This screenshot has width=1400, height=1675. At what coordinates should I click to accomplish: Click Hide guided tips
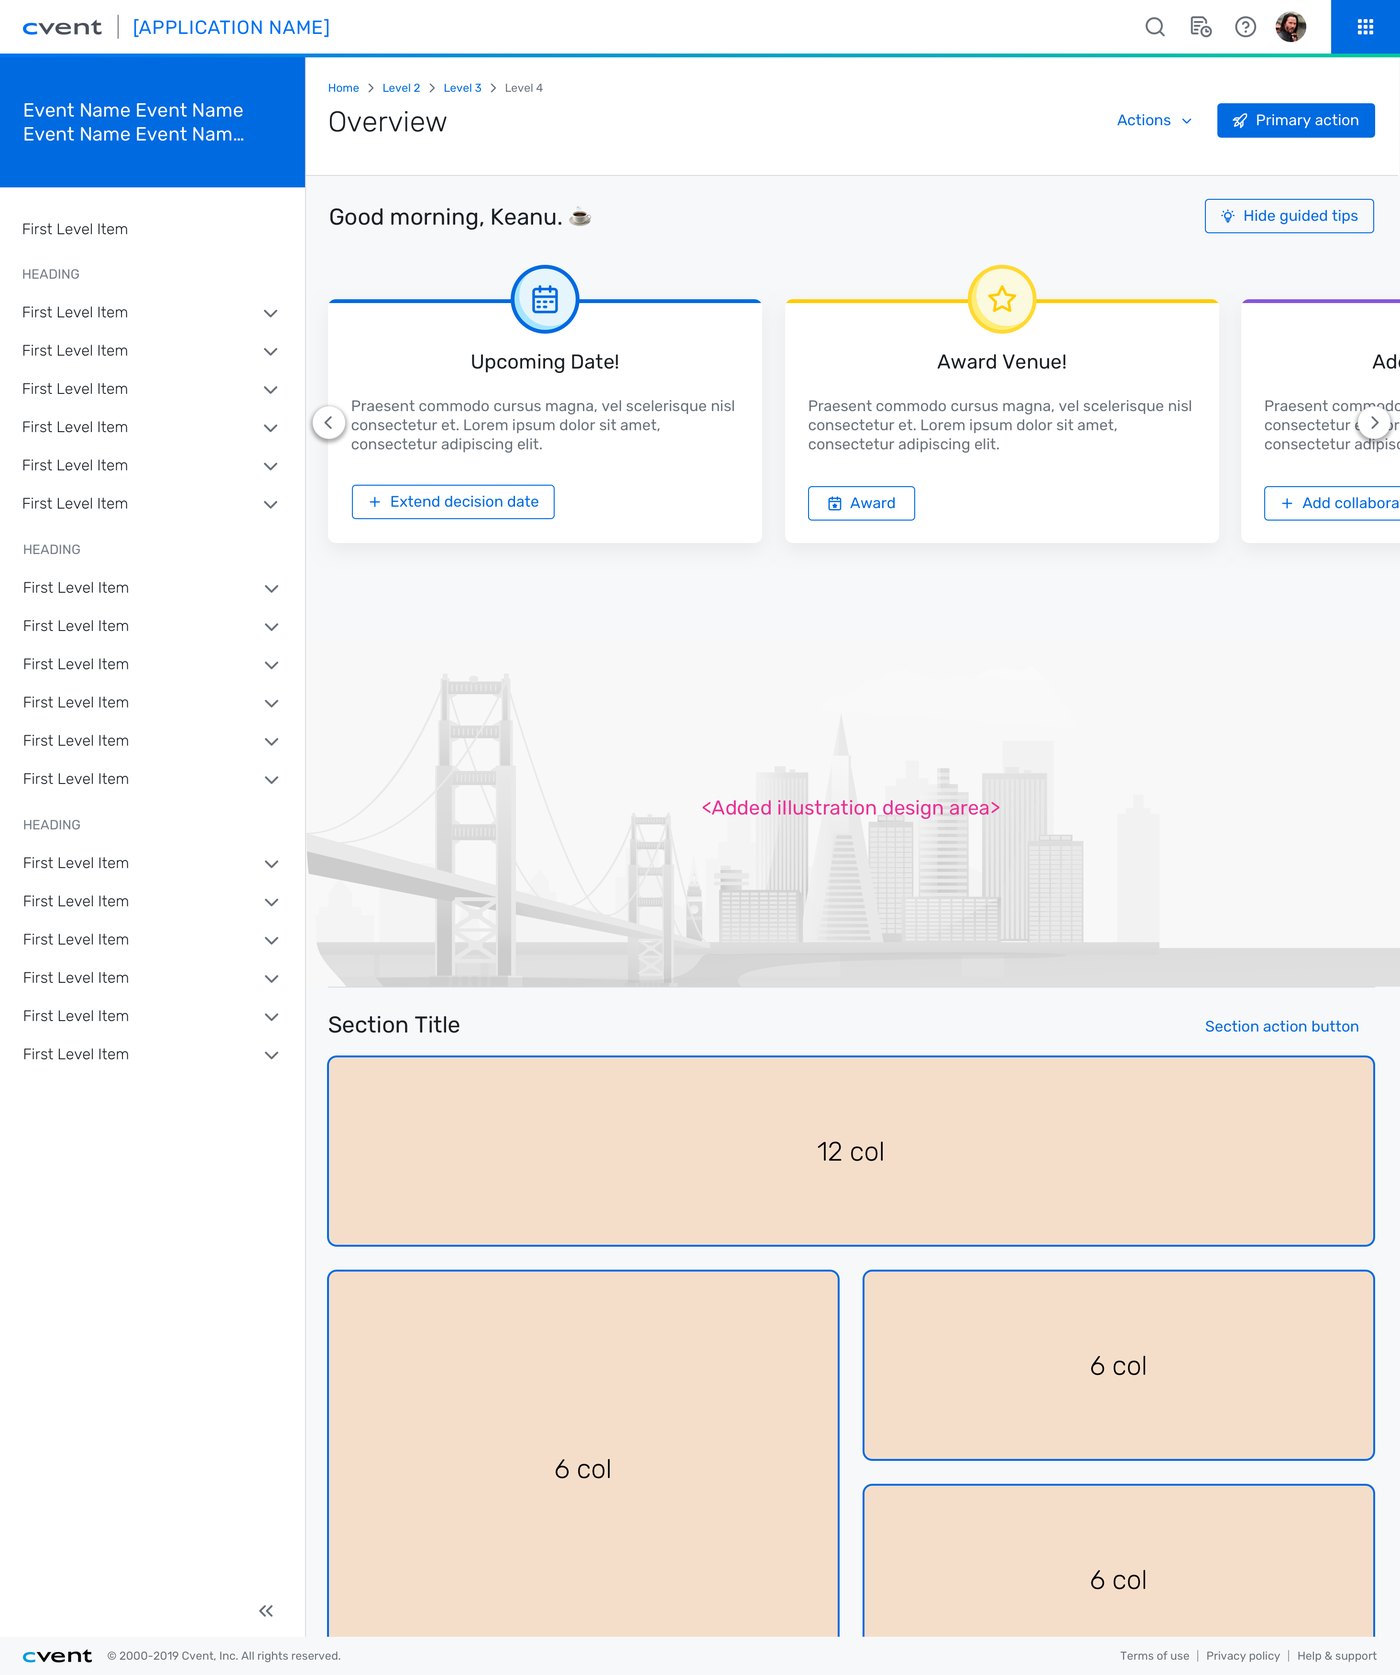[x=1289, y=216]
